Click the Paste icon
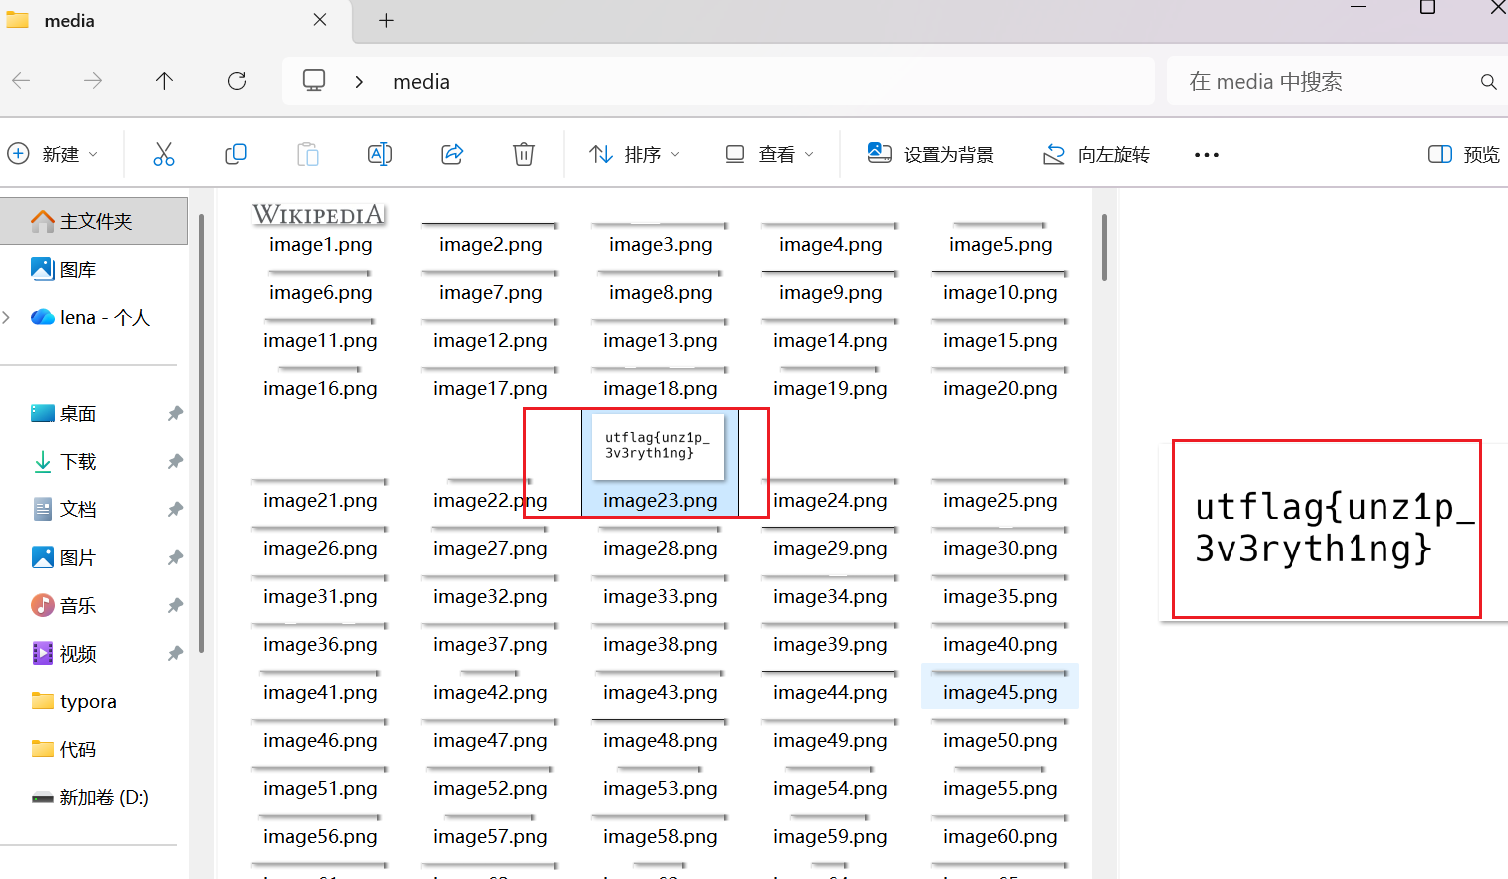 (x=307, y=154)
